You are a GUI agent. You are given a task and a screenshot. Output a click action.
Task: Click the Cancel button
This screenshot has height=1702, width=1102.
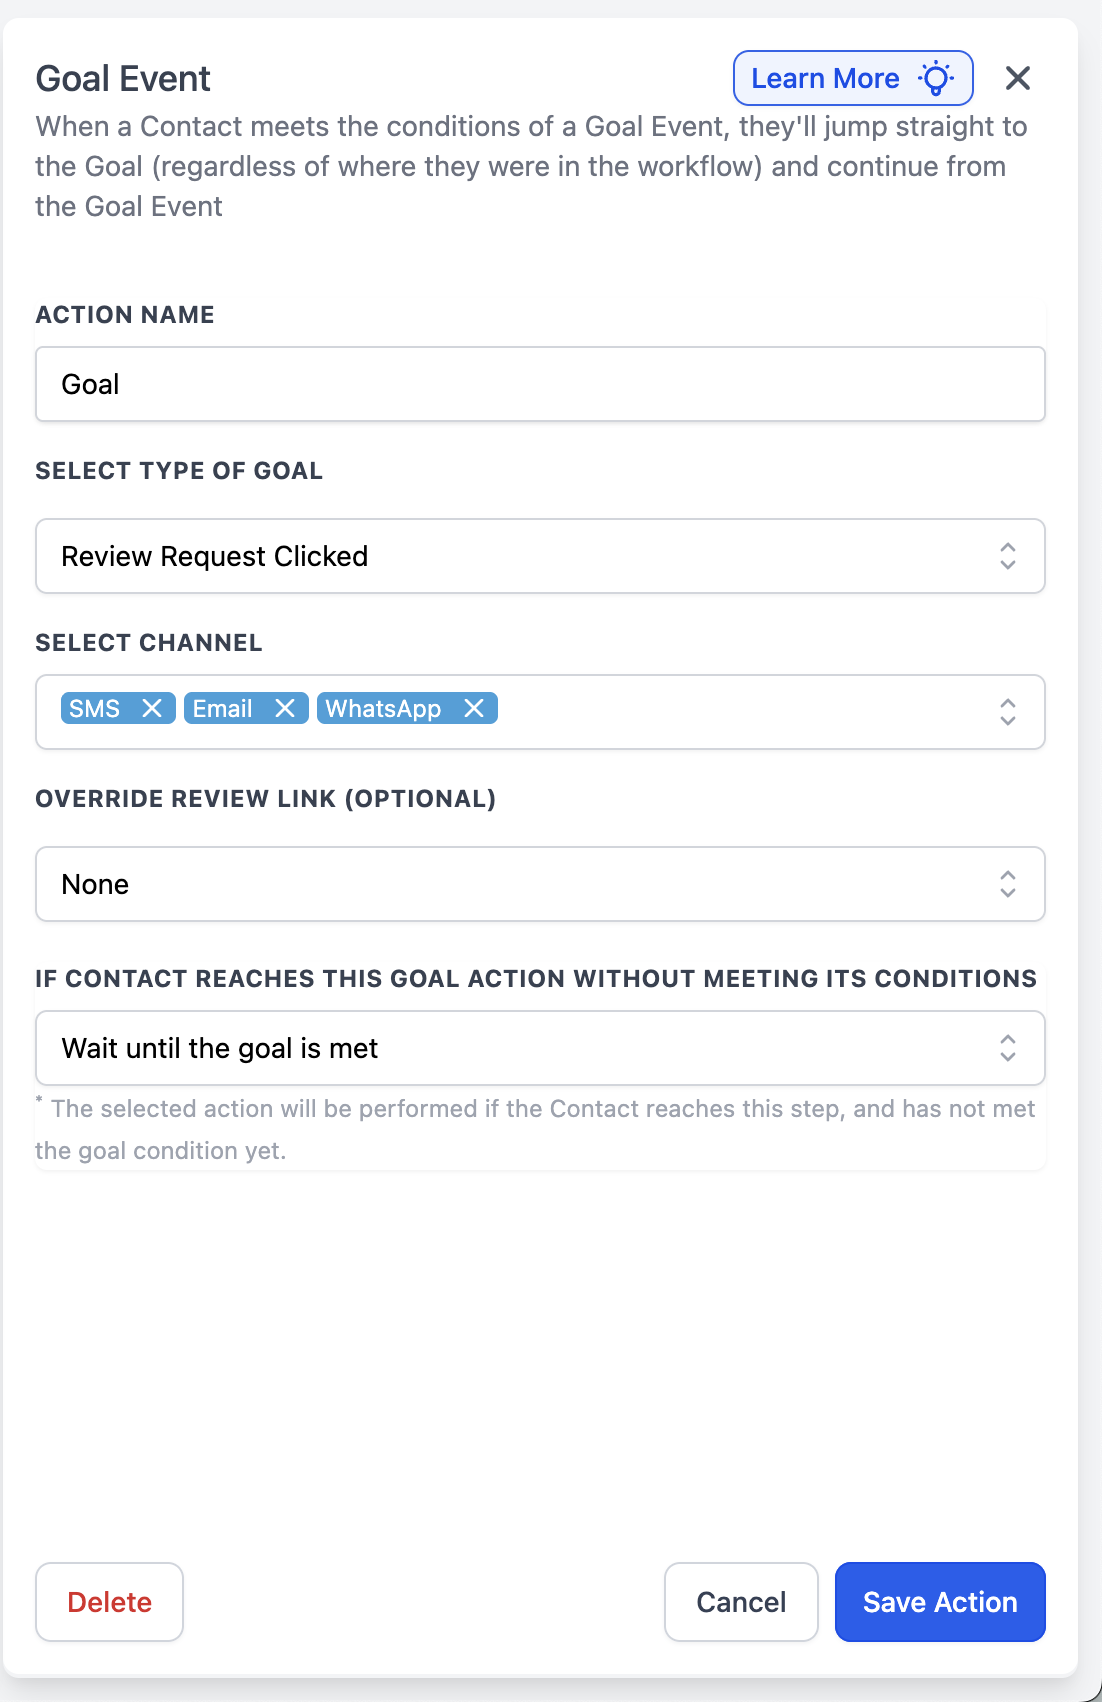point(741,1602)
